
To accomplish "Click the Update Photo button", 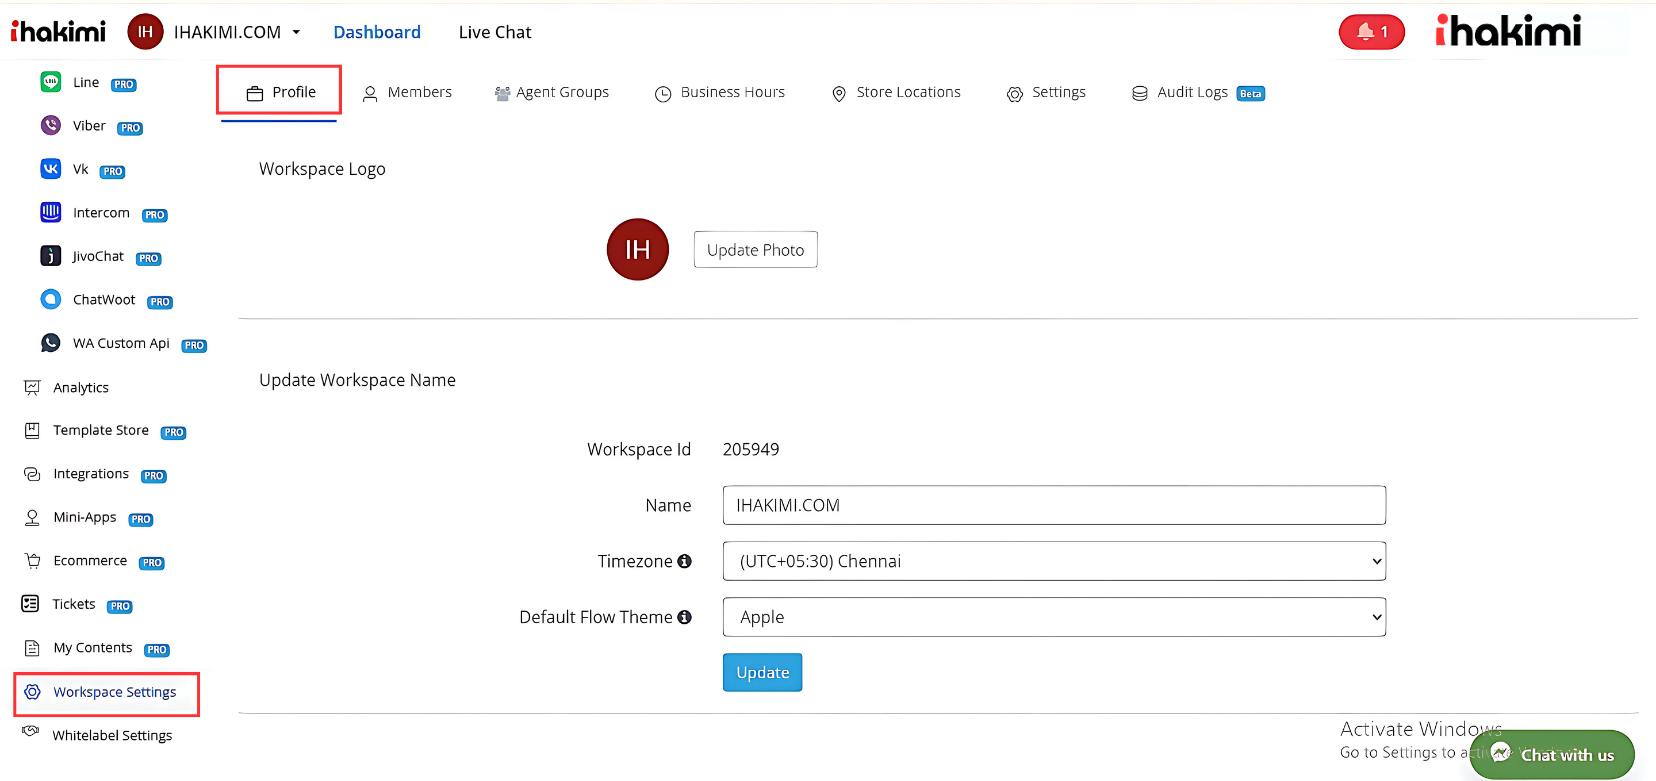I will click(x=755, y=250).
